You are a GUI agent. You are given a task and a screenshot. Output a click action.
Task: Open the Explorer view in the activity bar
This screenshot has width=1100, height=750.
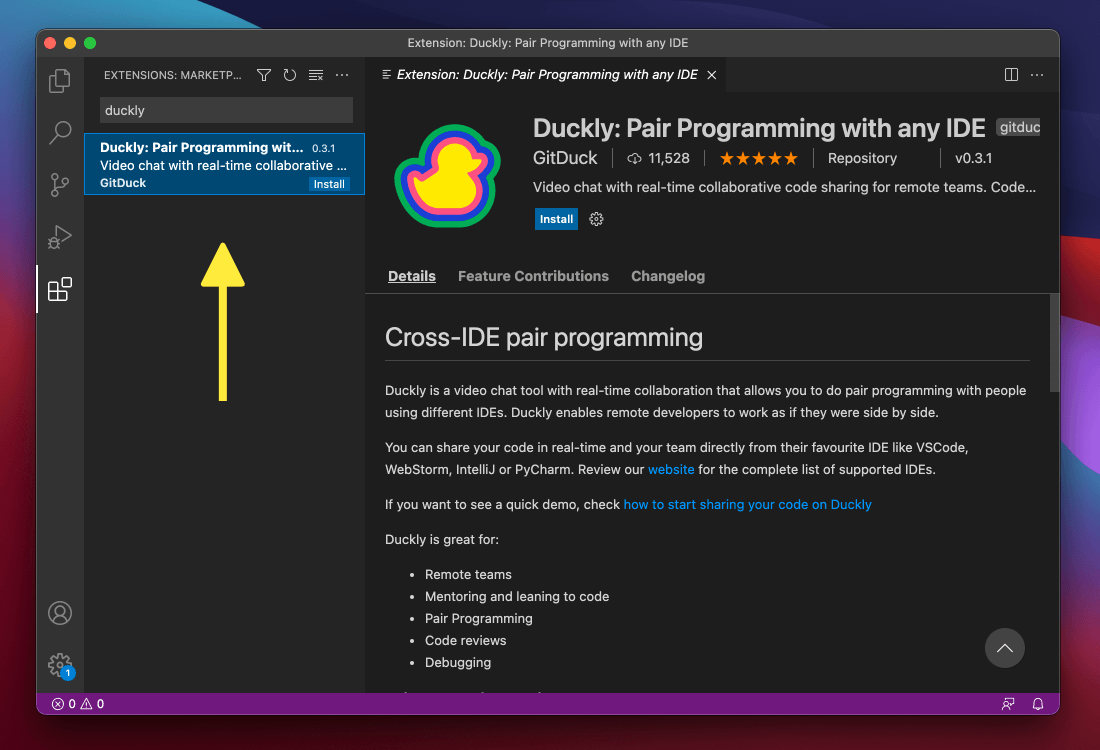pyautogui.click(x=60, y=81)
